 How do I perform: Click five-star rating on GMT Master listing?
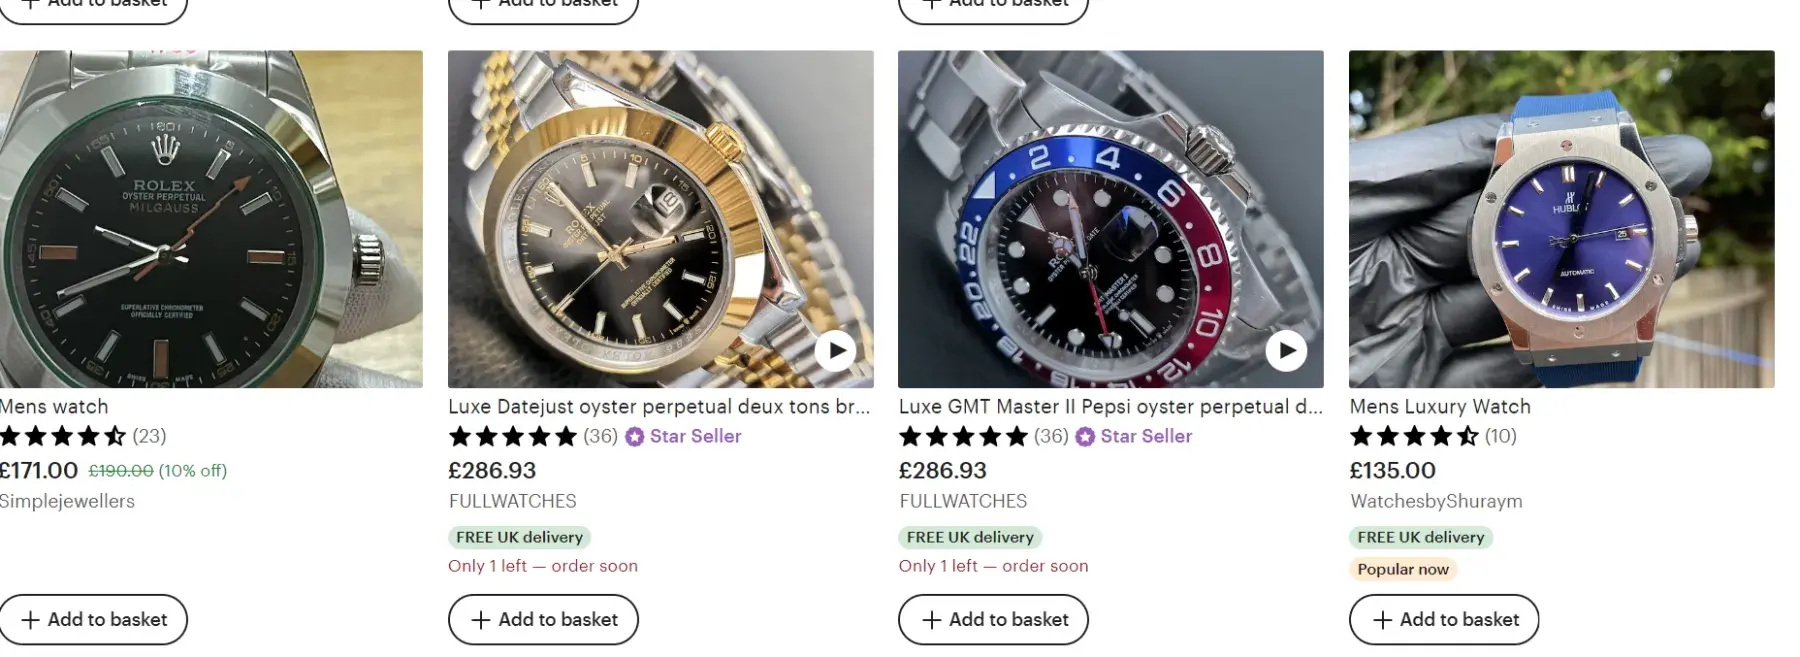[x=963, y=436]
